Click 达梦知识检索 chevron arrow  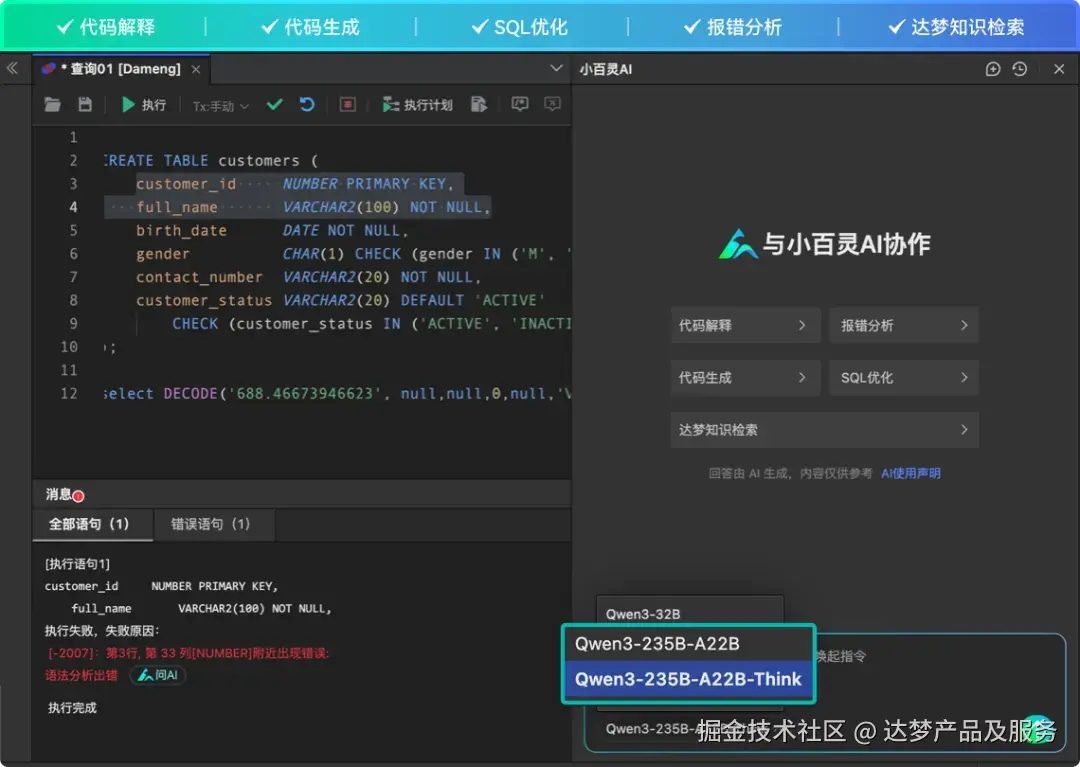pos(964,430)
